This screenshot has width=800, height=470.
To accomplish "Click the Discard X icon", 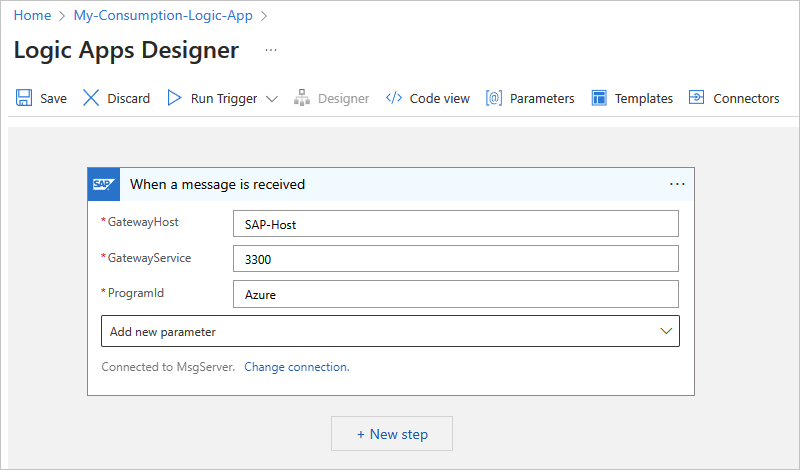I will pyautogui.click(x=92, y=98).
